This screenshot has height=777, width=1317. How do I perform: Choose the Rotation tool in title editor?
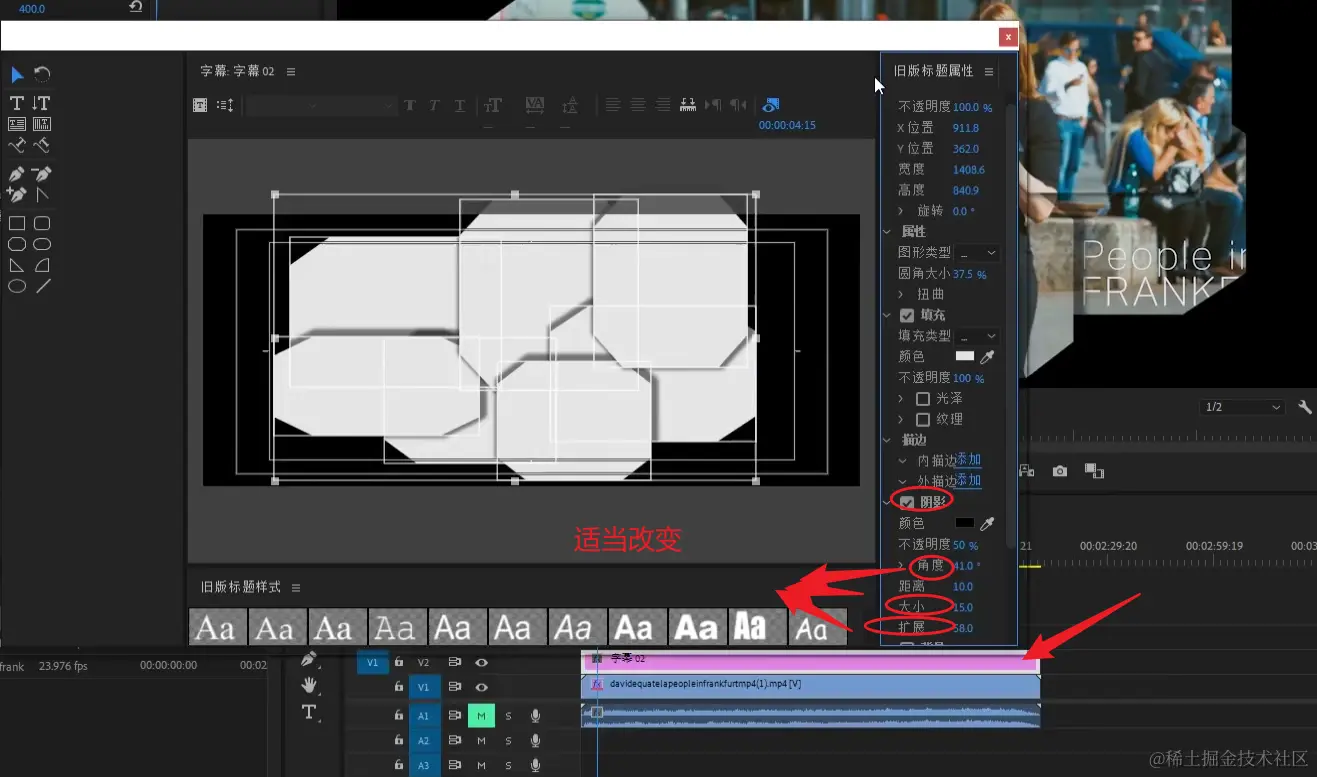42,75
